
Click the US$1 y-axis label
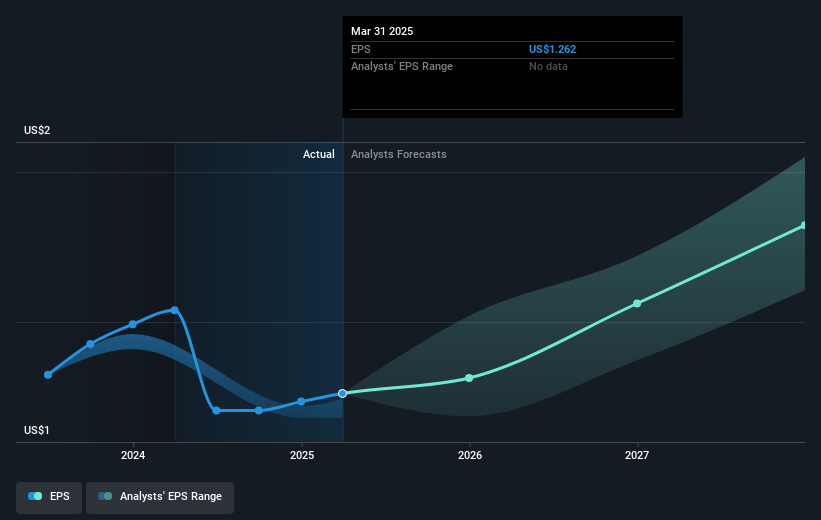pos(37,430)
